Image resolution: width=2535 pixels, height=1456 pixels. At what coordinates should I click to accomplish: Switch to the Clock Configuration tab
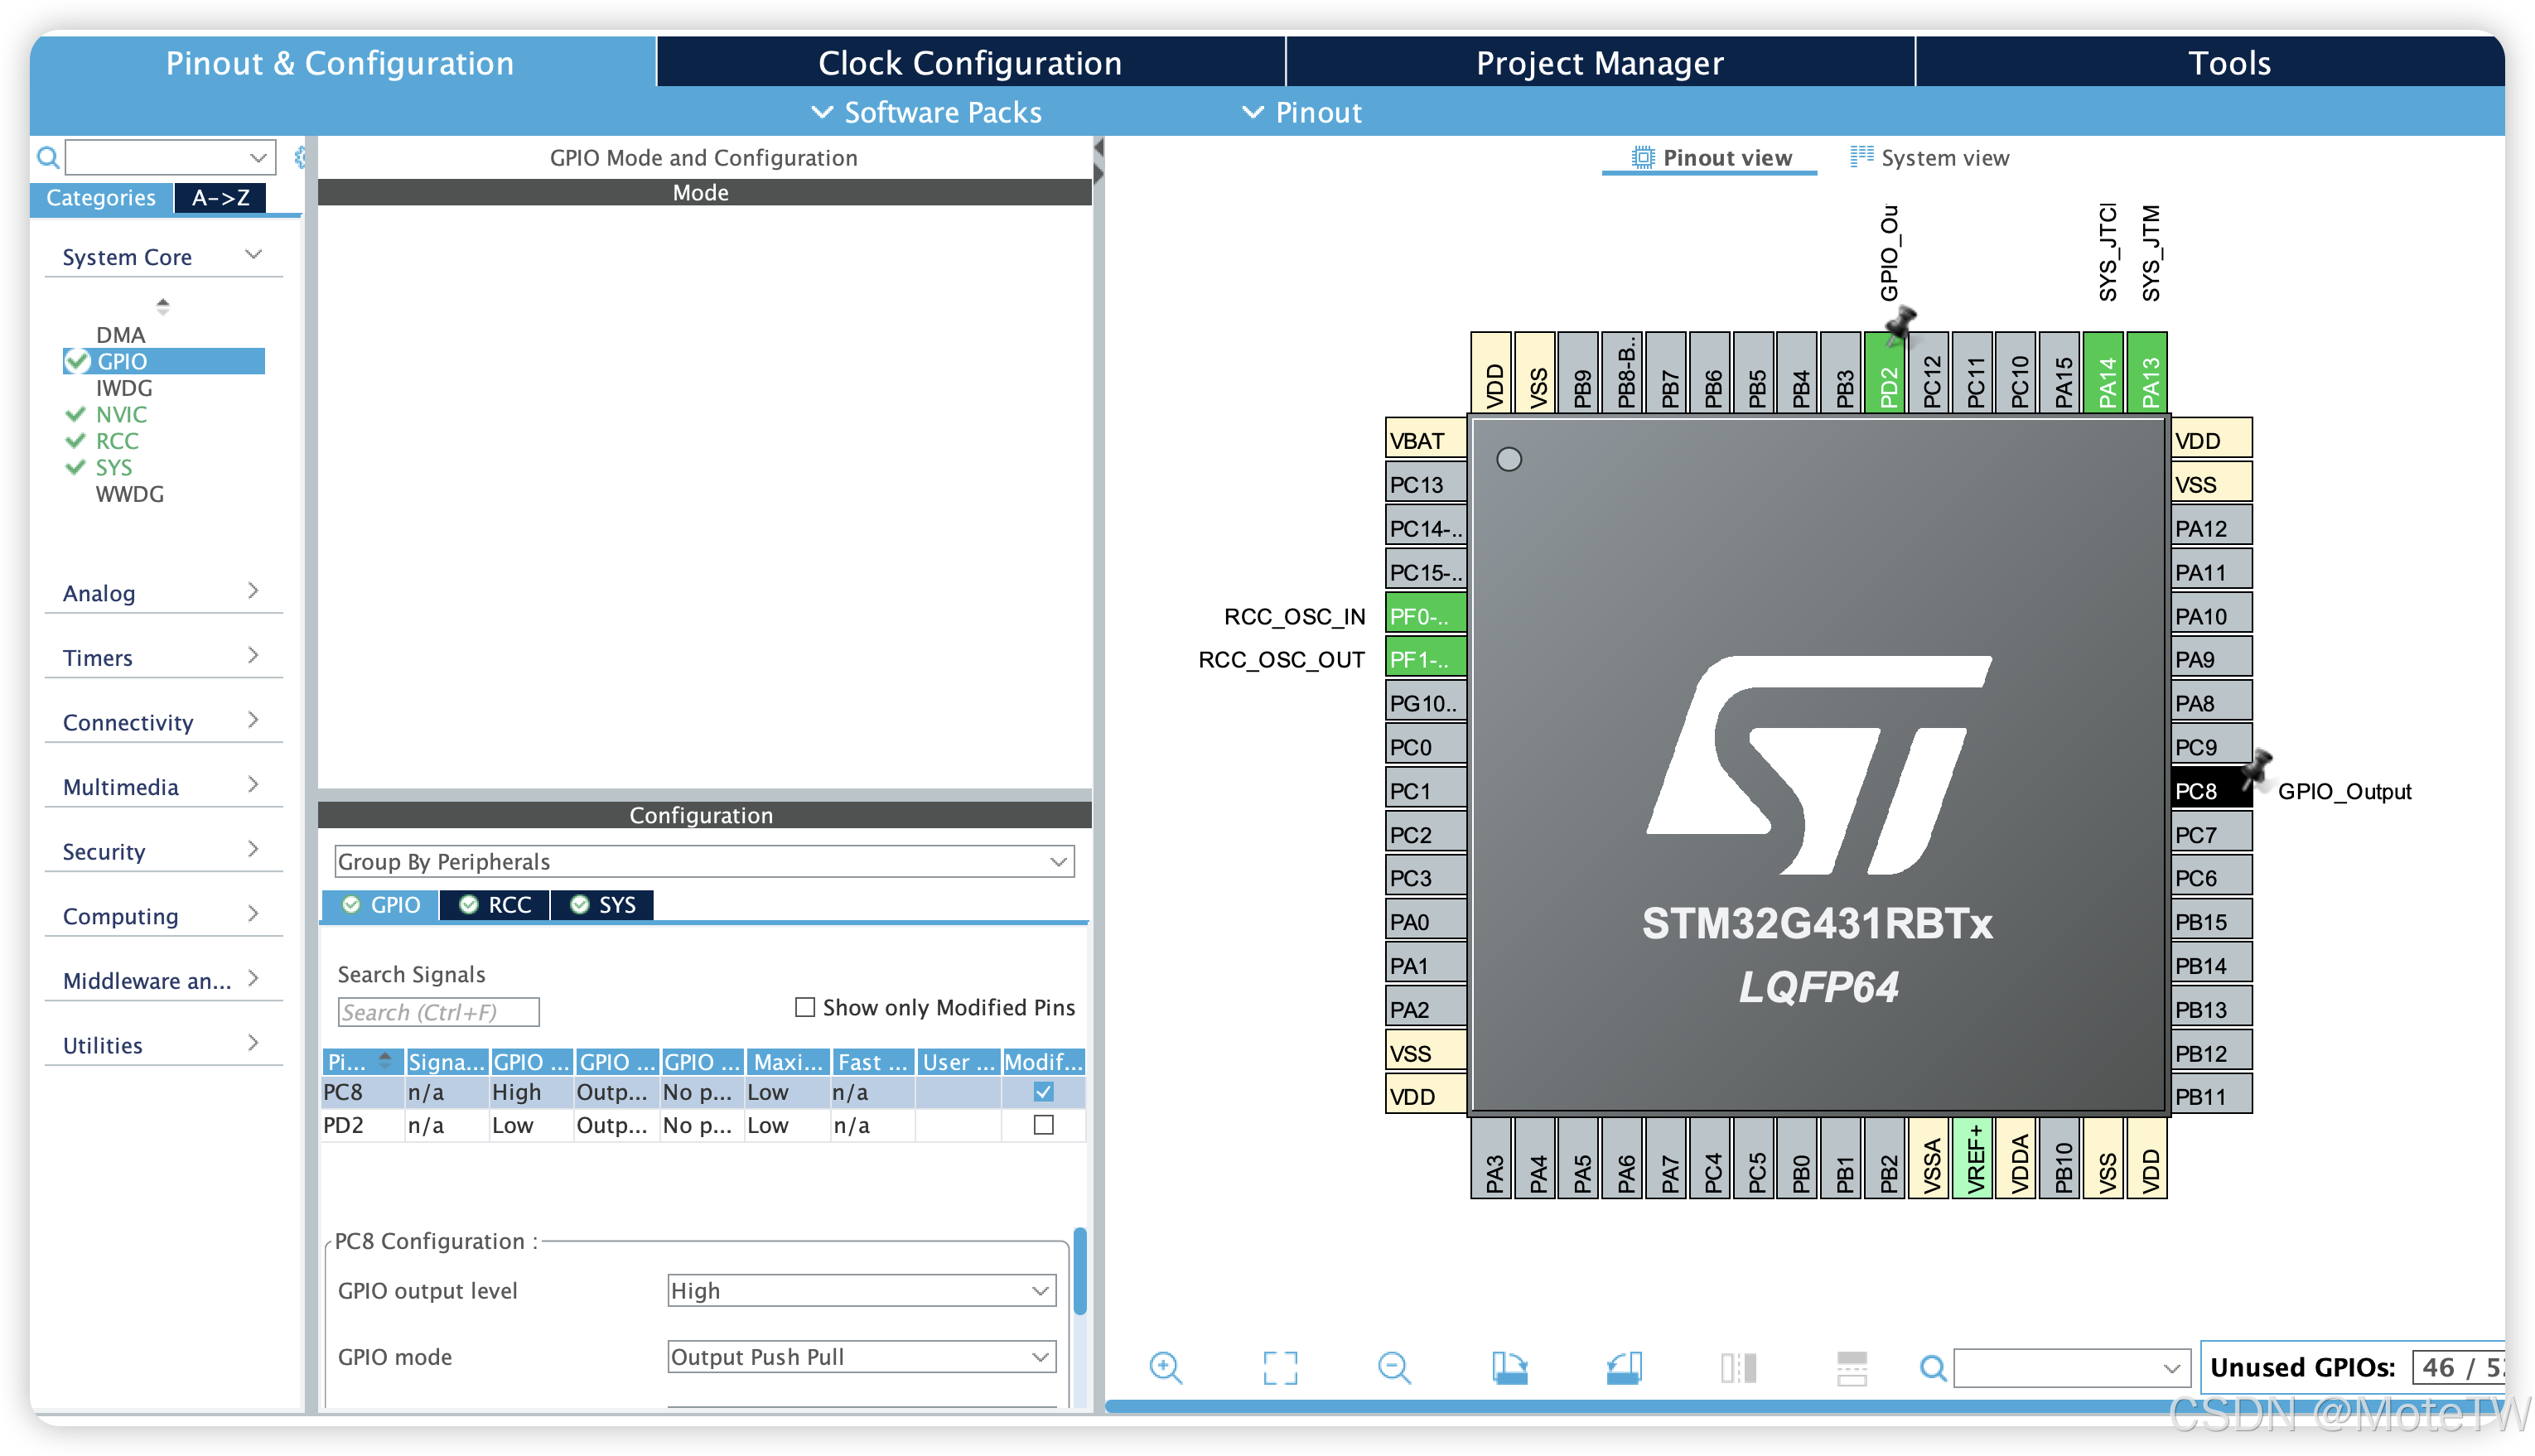click(x=969, y=63)
